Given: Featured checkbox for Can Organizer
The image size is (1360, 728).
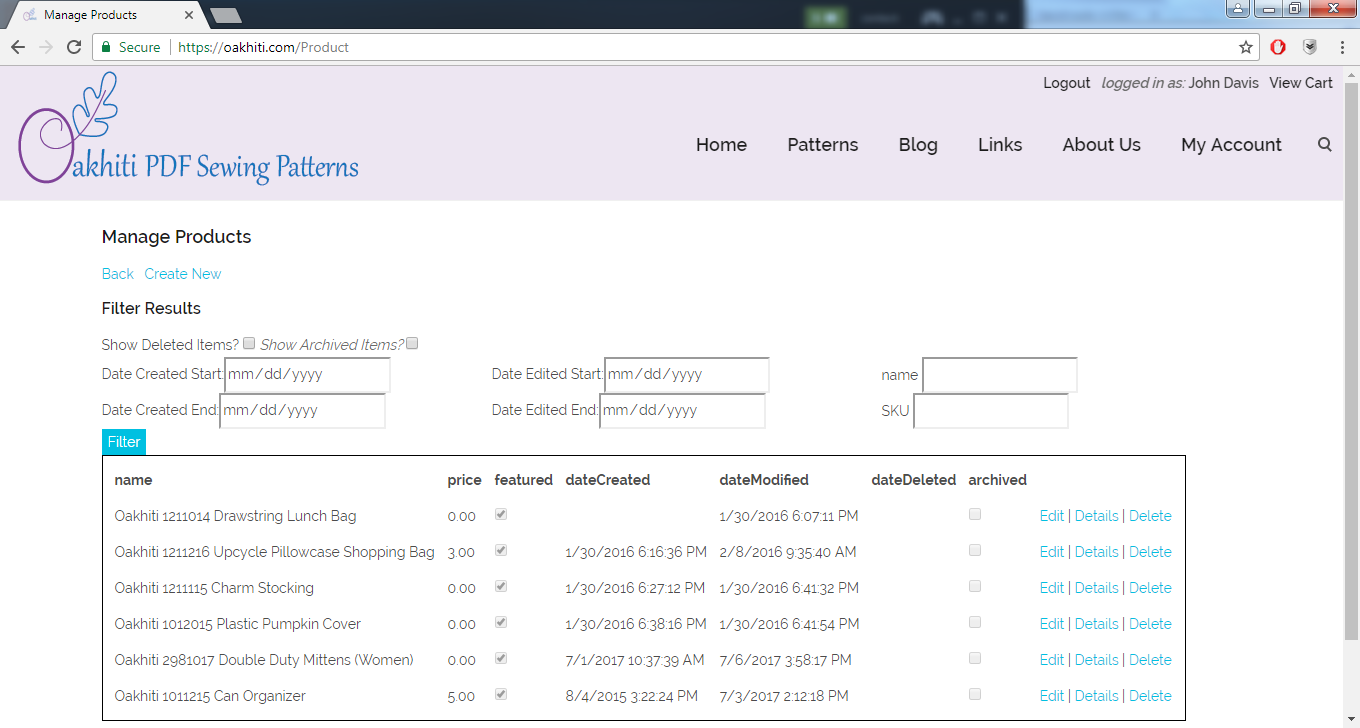Looking at the screenshot, I should tap(501, 694).
